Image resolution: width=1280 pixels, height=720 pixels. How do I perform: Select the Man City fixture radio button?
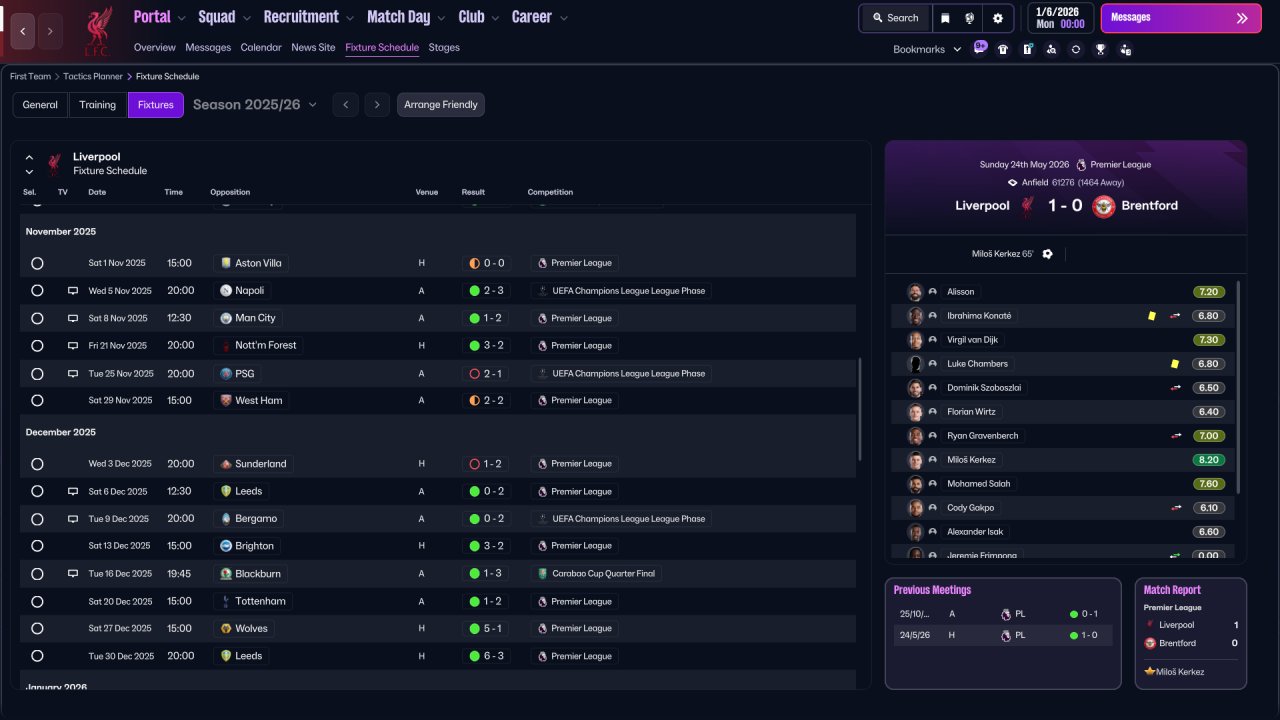(37, 318)
